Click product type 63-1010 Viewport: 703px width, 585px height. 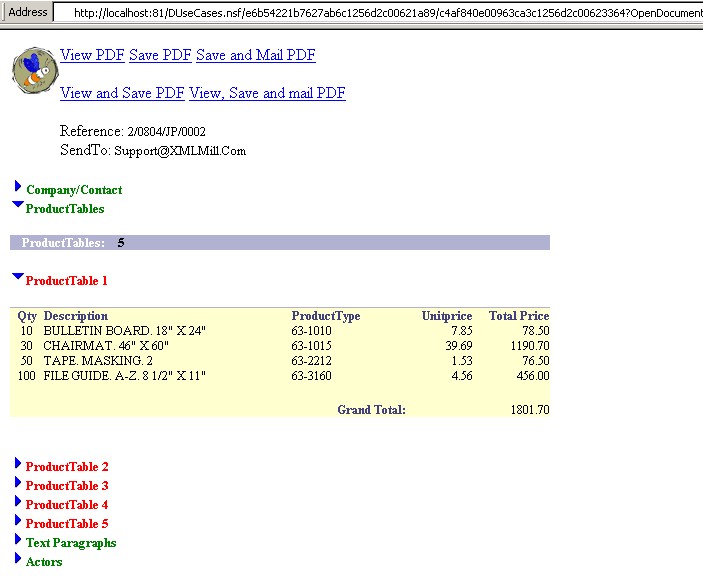pyautogui.click(x=312, y=331)
